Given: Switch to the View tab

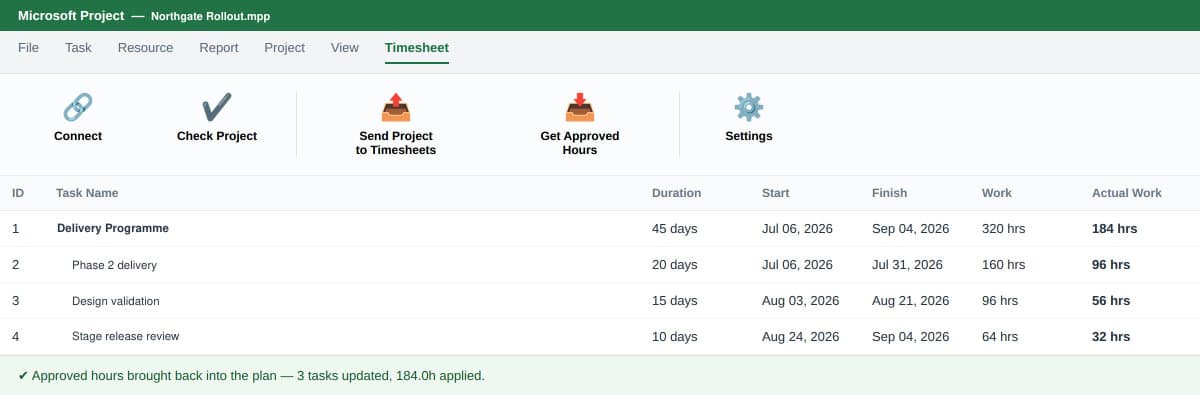Looking at the screenshot, I should pyautogui.click(x=344, y=47).
